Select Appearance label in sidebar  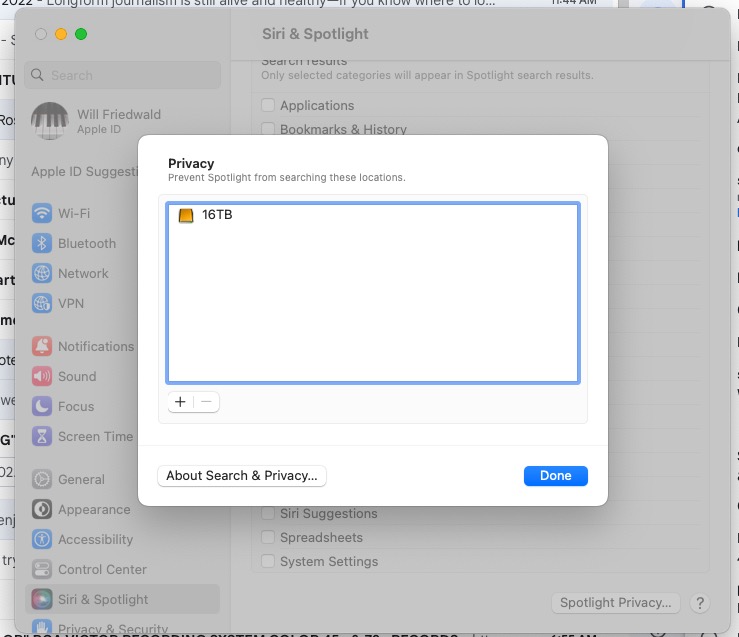[x=94, y=510]
